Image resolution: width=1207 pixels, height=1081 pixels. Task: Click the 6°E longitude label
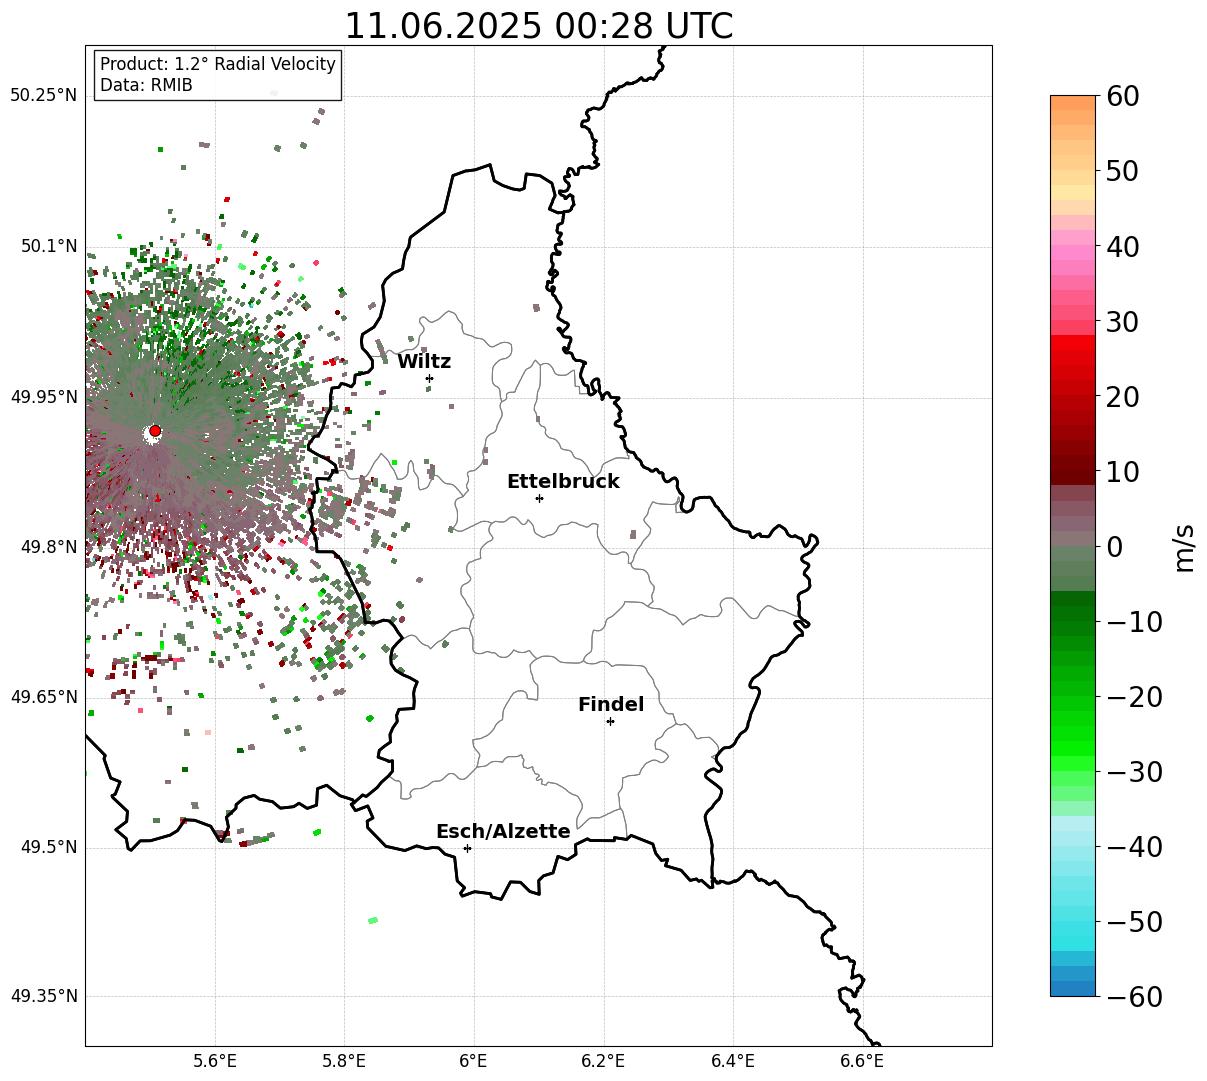(474, 1062)
